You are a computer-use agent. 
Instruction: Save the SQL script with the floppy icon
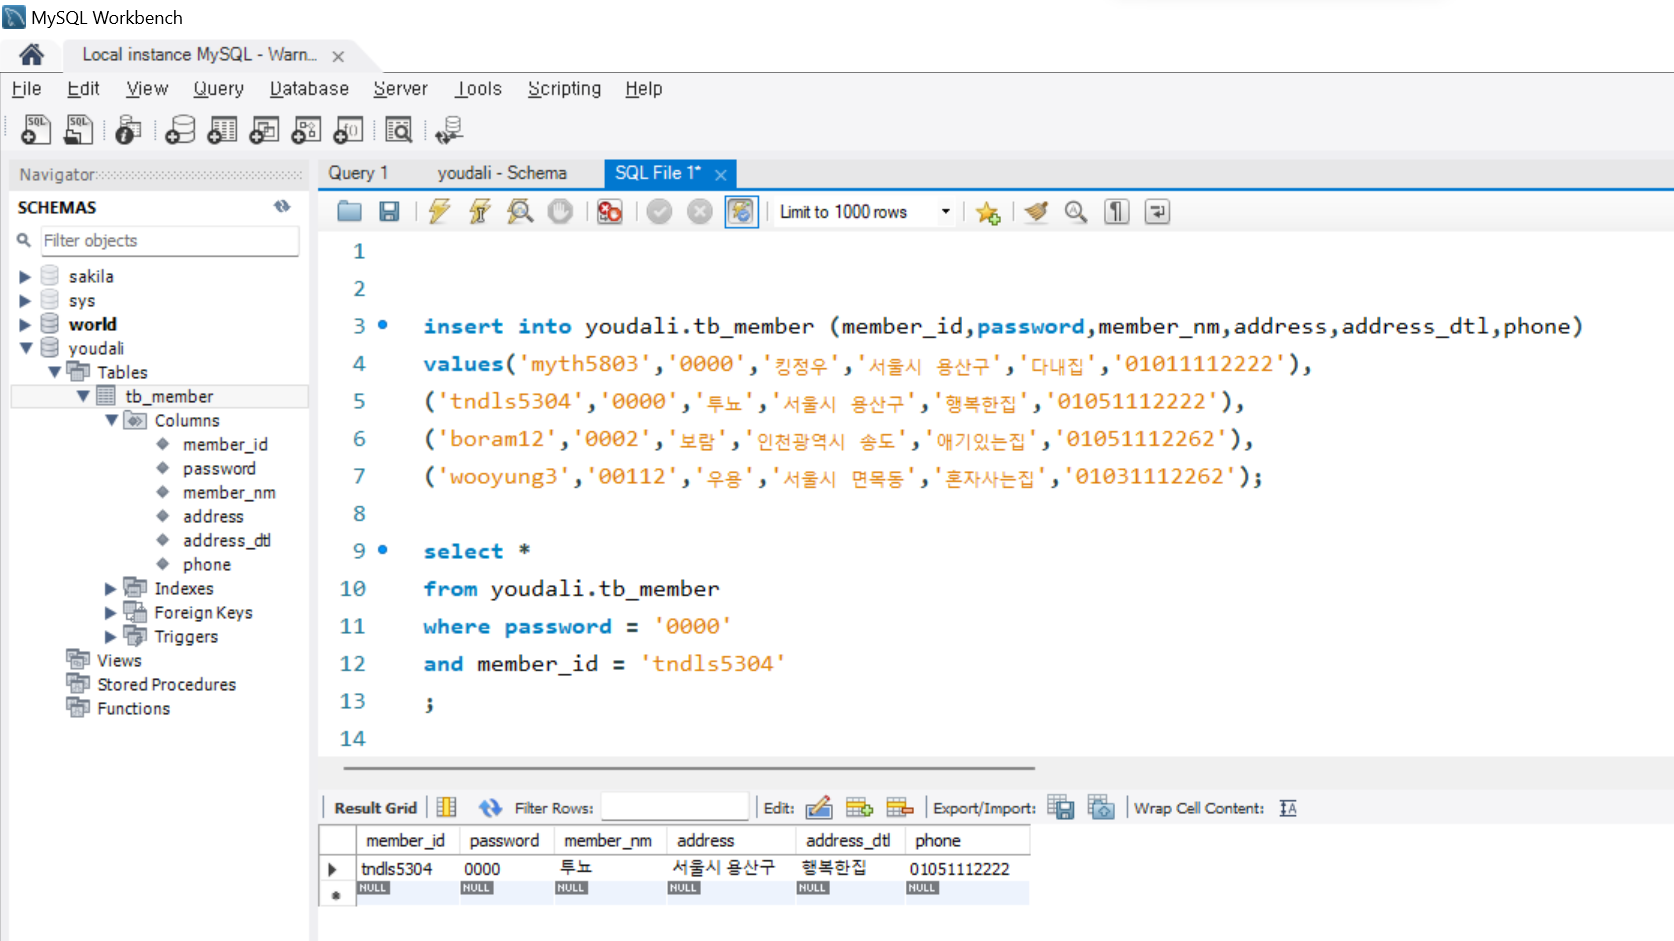[389, 211]
